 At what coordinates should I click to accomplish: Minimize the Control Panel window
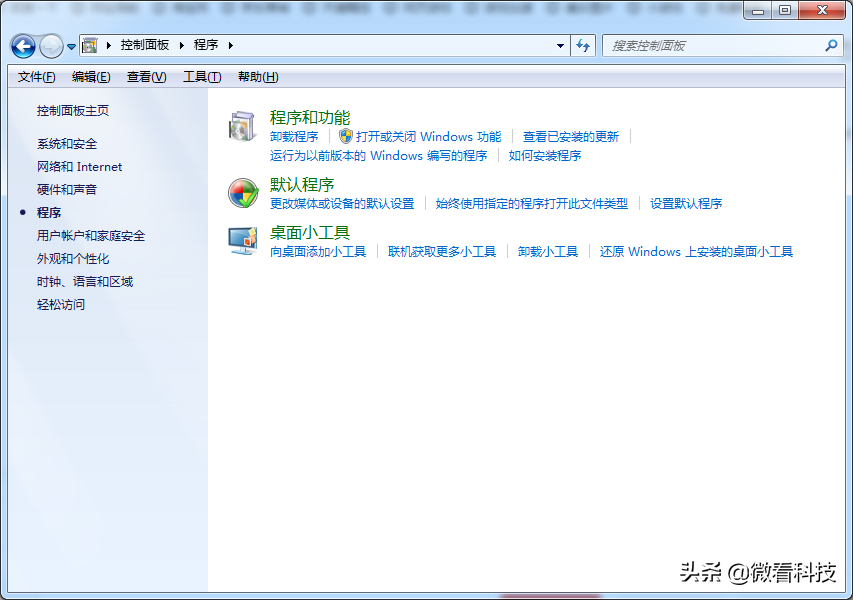click(758, 10)
